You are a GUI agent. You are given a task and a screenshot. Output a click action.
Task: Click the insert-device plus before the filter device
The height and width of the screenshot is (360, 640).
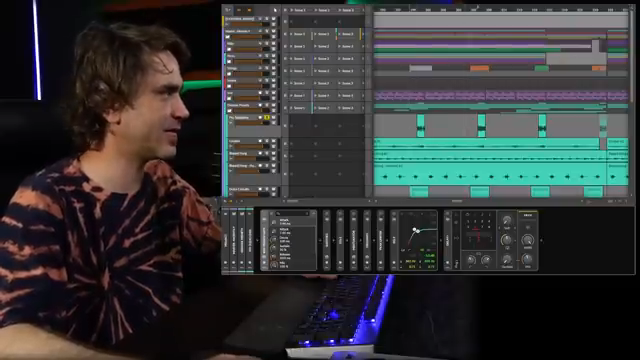point(387,240)
